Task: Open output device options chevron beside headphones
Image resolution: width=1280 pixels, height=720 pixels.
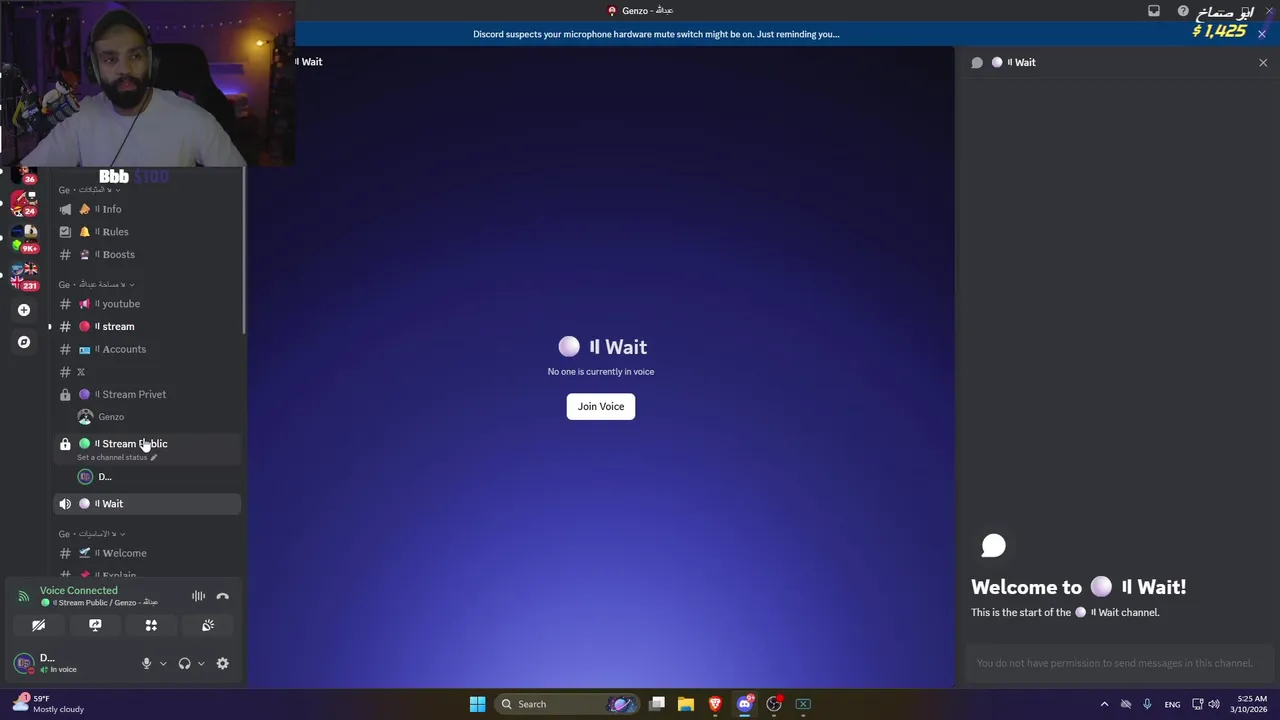Action: click(201, 663)
